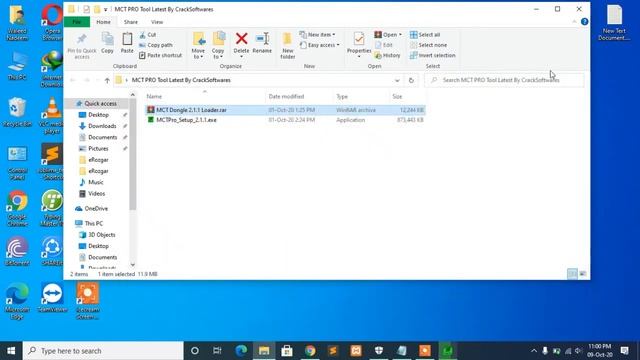The height and width of the screenshot is (360, 640).
Task: Click the Back navigation arrow
Action: point(73,80)
